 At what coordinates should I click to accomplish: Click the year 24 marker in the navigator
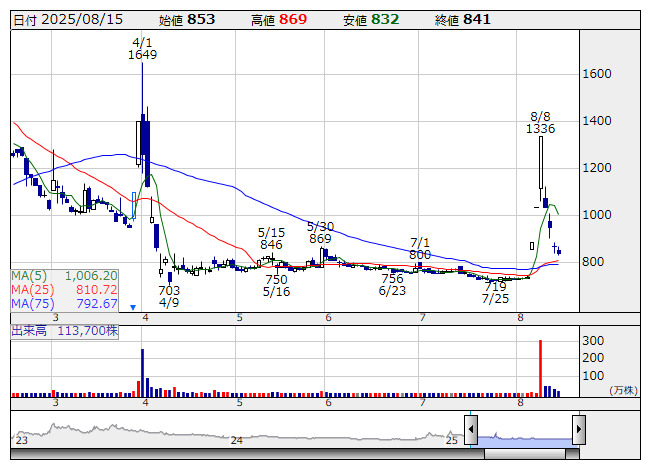237,440
